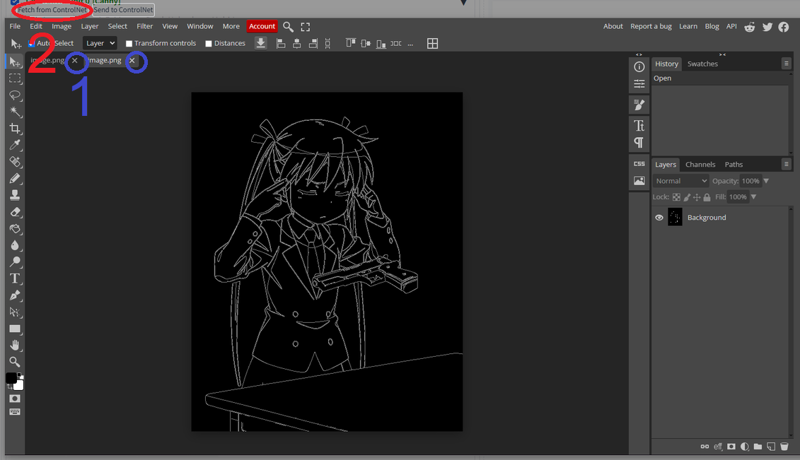Select the Rectangle Select tool
Image resolution: width=800 pixels, height=460 pixels.
[15, 79]
